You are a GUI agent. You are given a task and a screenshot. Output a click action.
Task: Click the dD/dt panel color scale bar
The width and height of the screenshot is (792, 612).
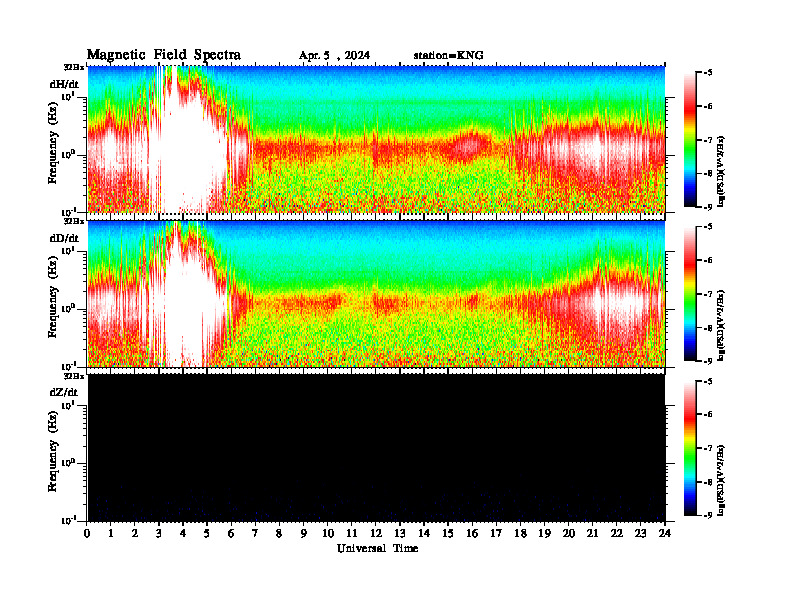tap(689, 294)
